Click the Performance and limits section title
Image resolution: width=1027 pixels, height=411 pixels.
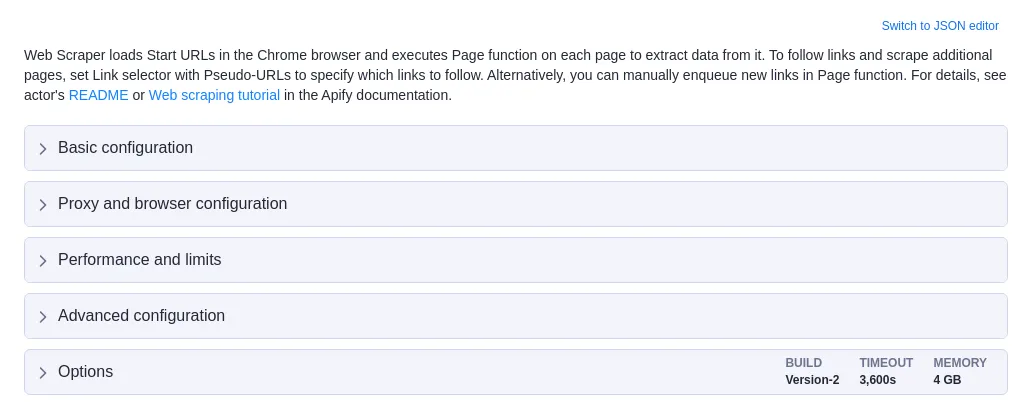coord(140,259)
